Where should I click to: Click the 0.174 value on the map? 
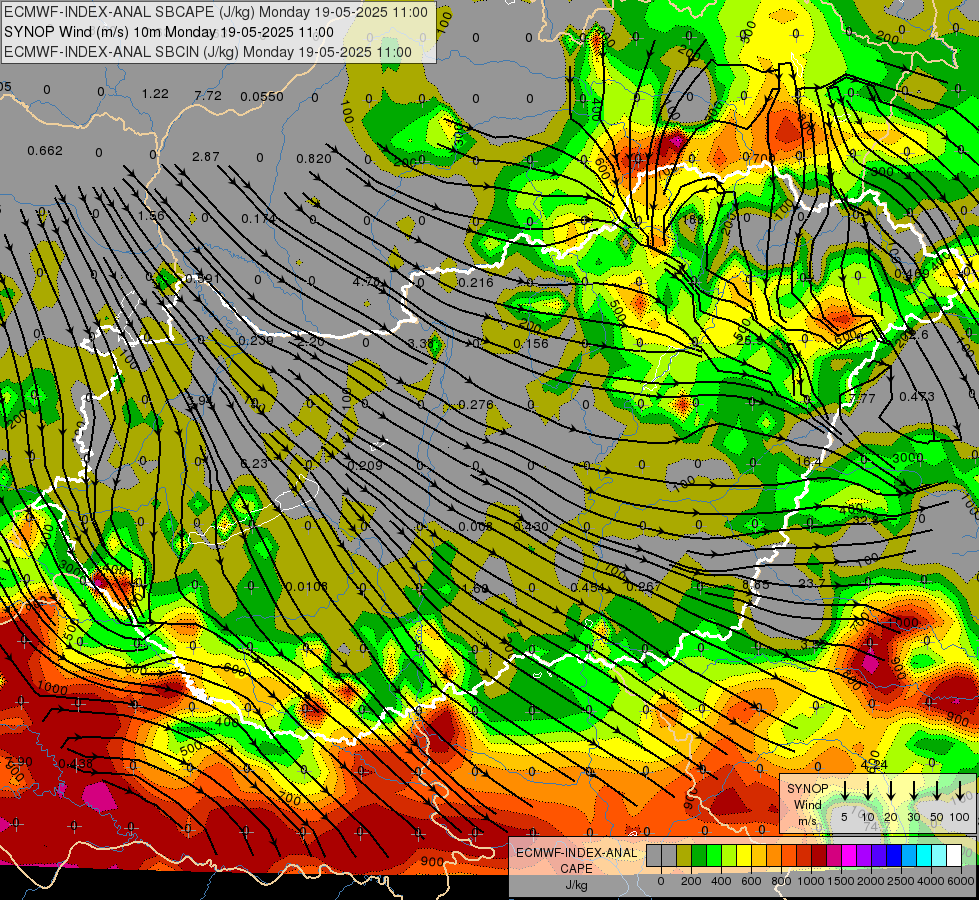coord(258,219)
